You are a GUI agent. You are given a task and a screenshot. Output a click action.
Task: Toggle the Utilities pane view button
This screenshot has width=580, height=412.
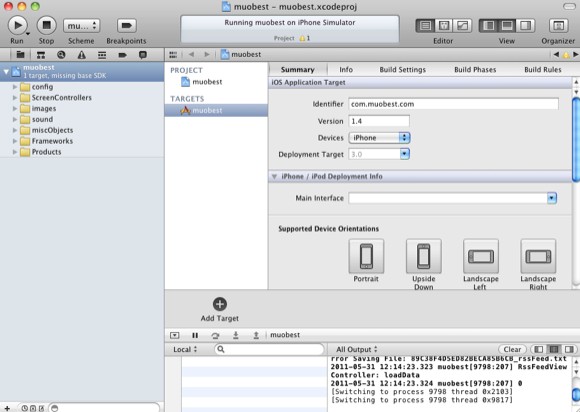pos(526,26)
